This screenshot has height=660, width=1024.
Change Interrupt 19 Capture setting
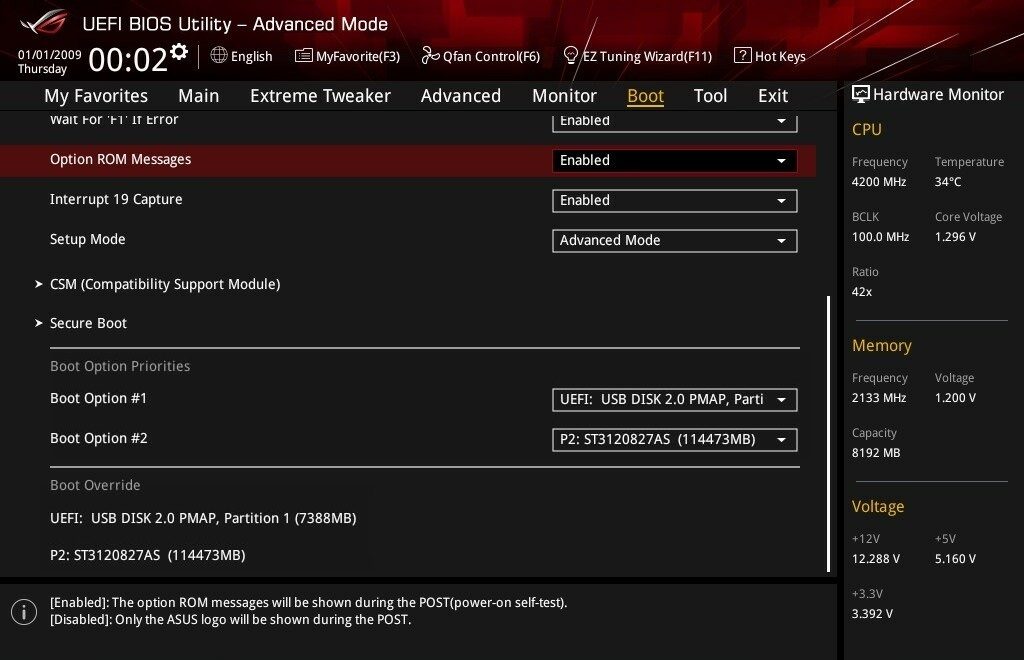coord(674,200)
